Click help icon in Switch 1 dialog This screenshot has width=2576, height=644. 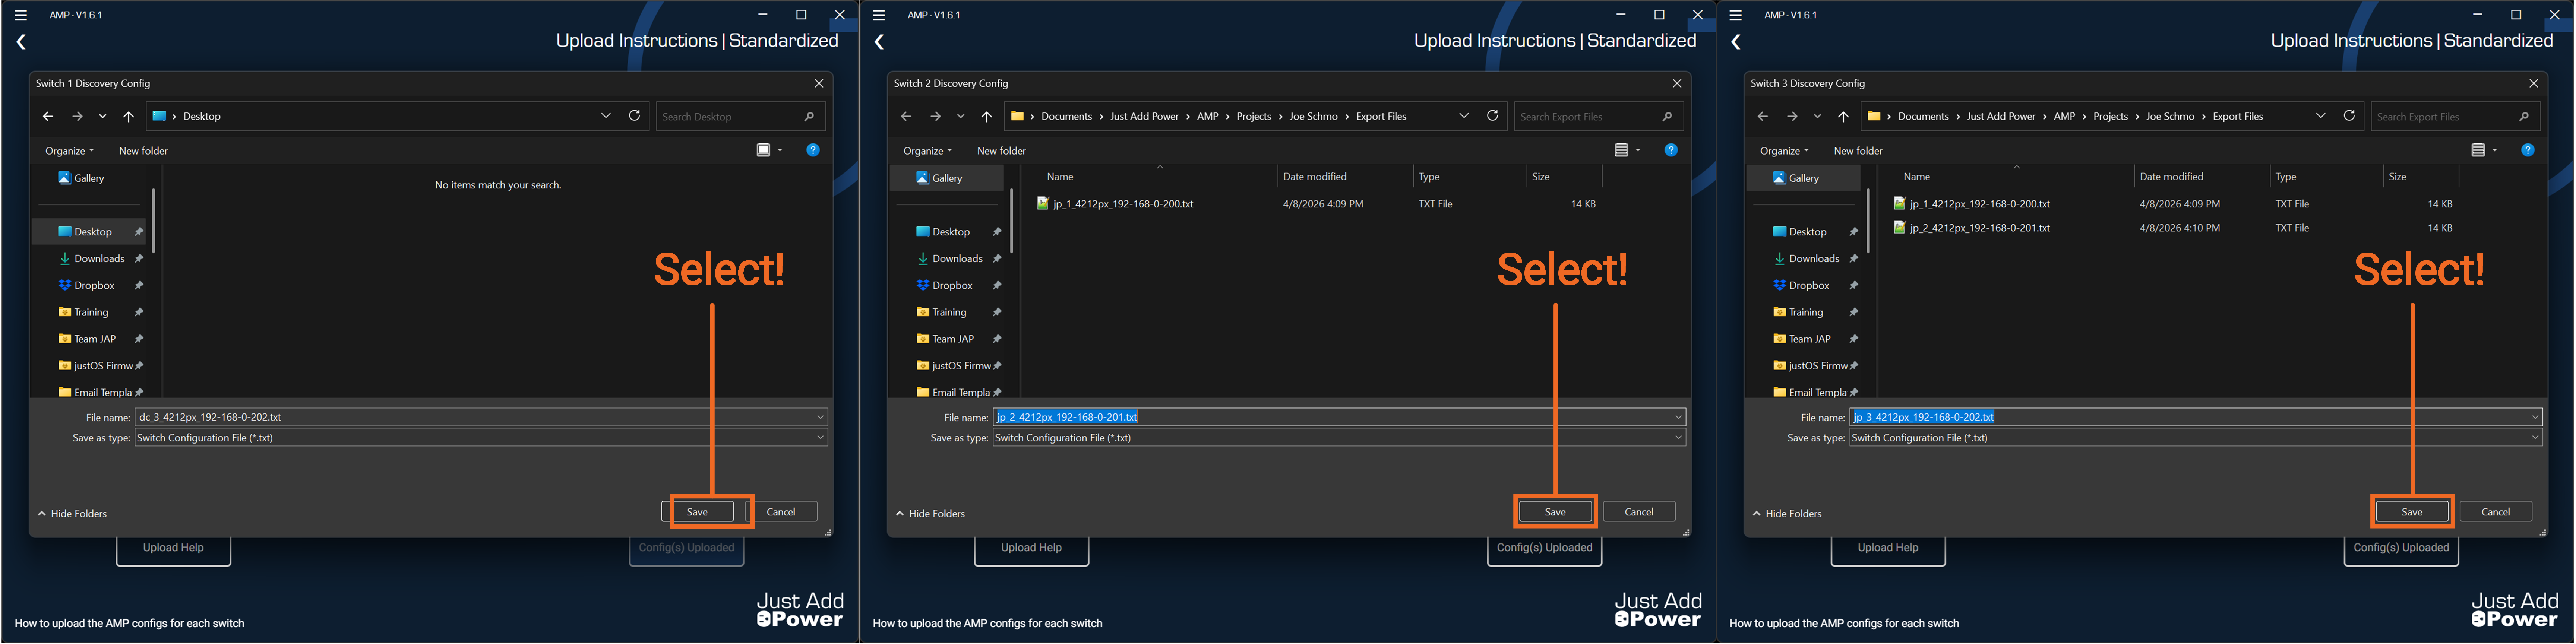point(813,150)
